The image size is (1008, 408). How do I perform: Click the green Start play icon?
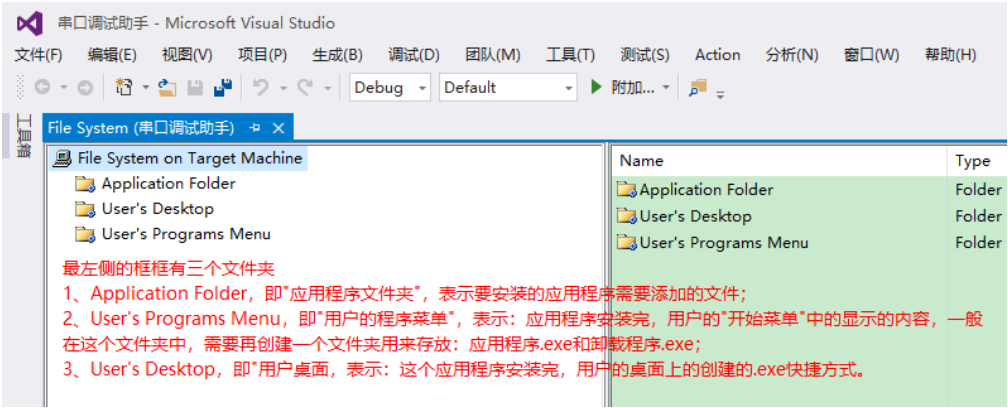point(596,87)
